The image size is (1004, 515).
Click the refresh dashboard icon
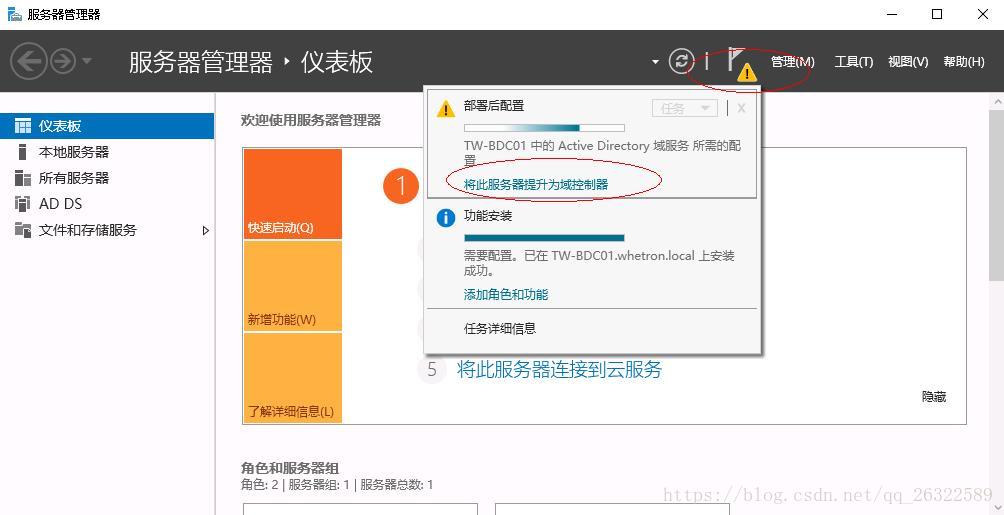tap(681, 61)
